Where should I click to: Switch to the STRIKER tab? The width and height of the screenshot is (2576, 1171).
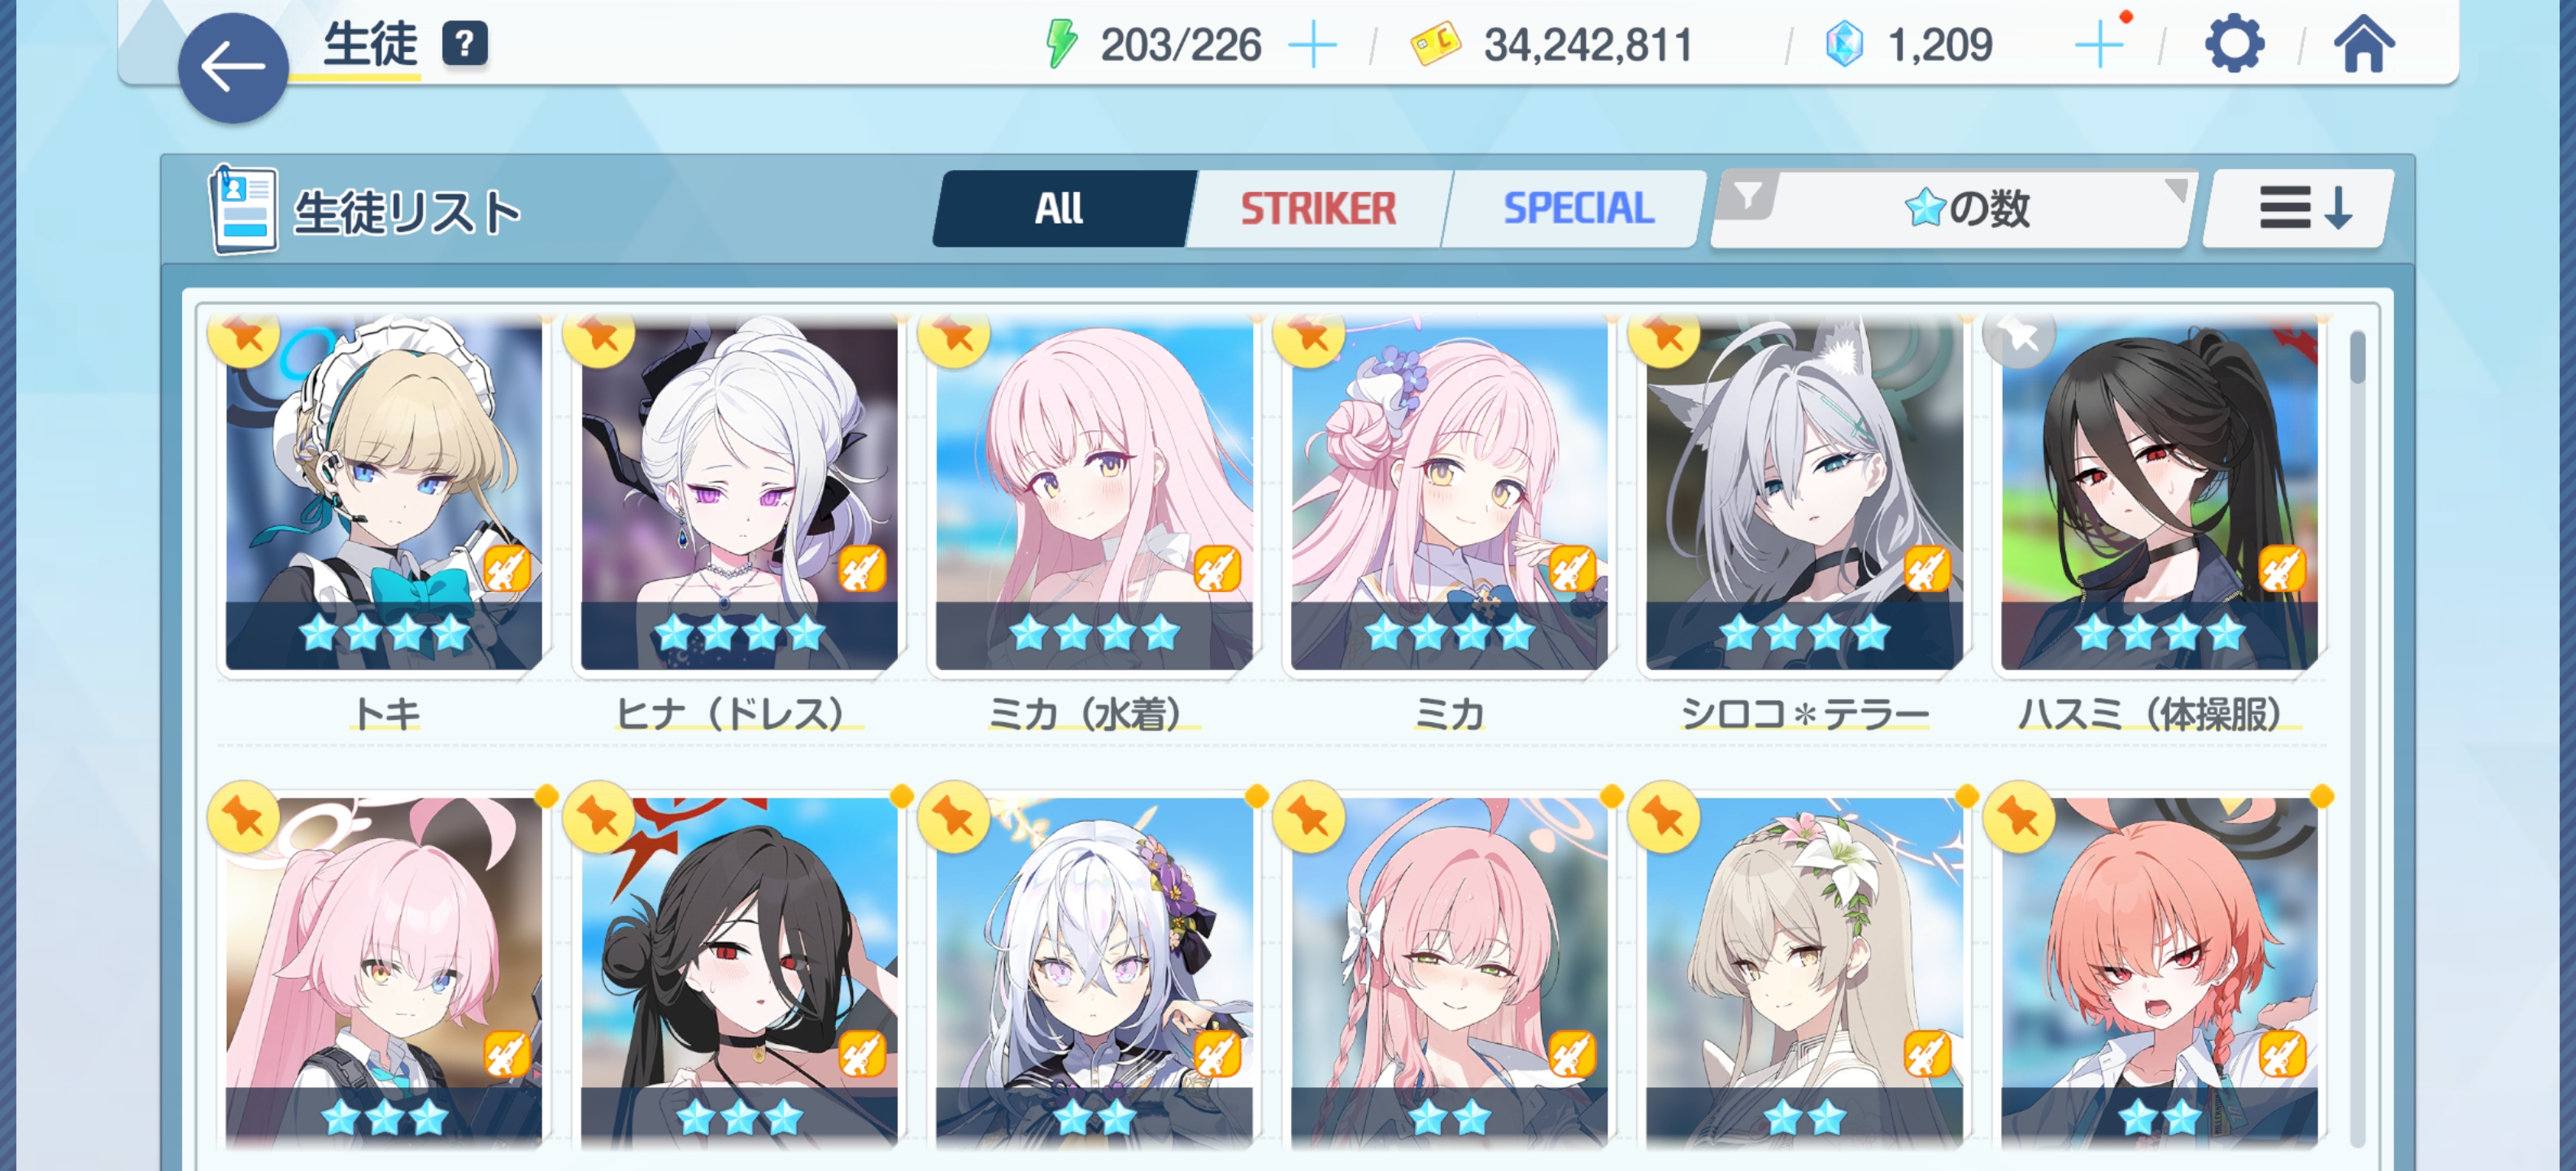pyautogui.click(x=1318, y=209)
